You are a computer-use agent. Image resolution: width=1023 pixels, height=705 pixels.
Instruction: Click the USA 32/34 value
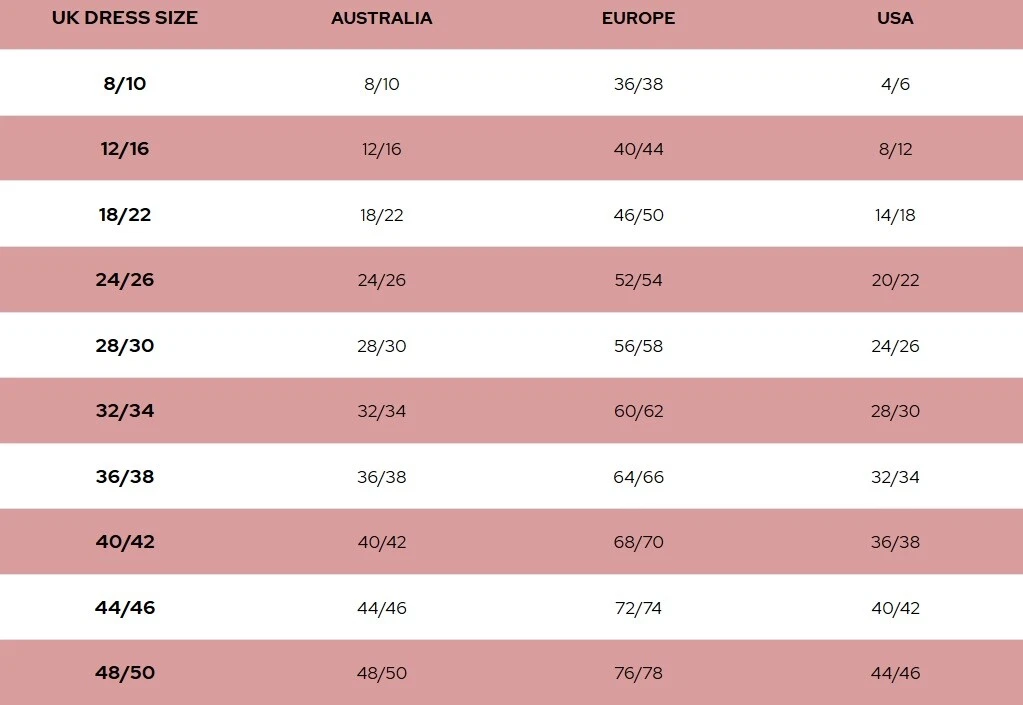point(895,477)
